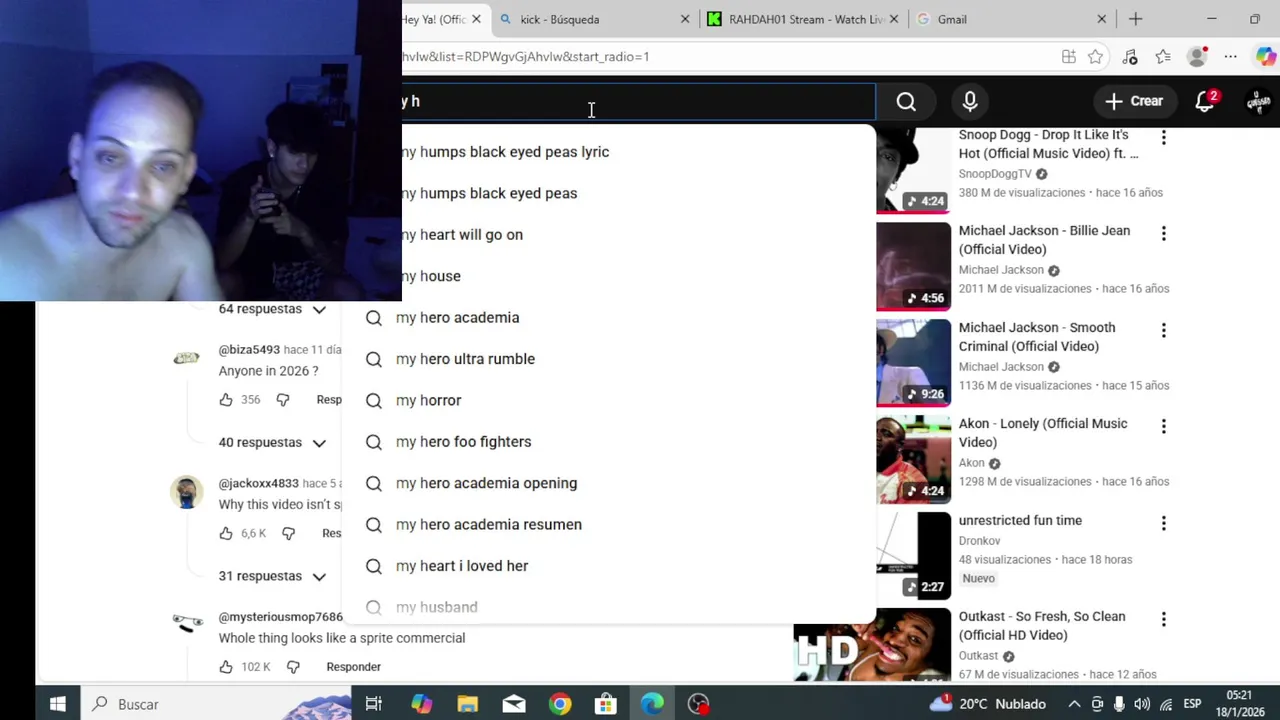Screen dimensions: 1280x720
Task: Open options for Billie Jean video
Action: [x=1163, y=233]
